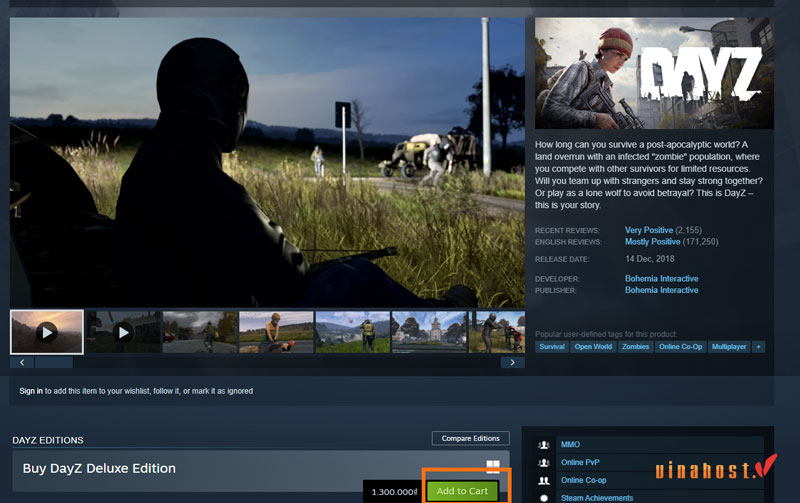Open the Online PvP feature link
The image size is (800, 503).
[580, 462]
